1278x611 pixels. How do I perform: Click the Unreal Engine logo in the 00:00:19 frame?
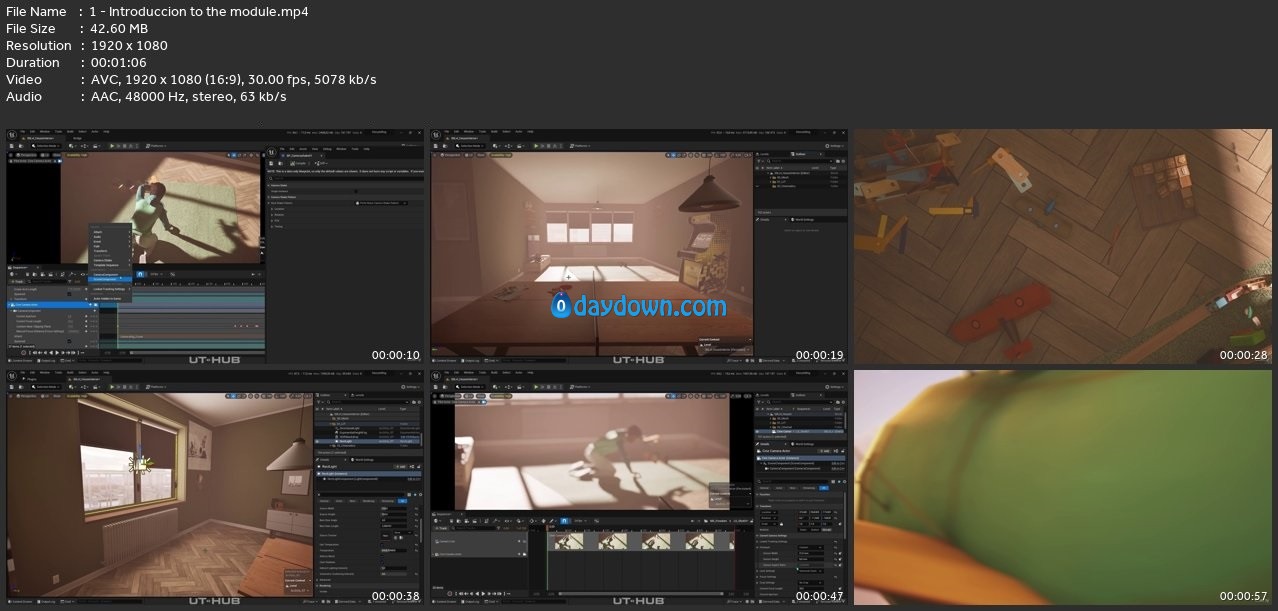click(436, 134)
